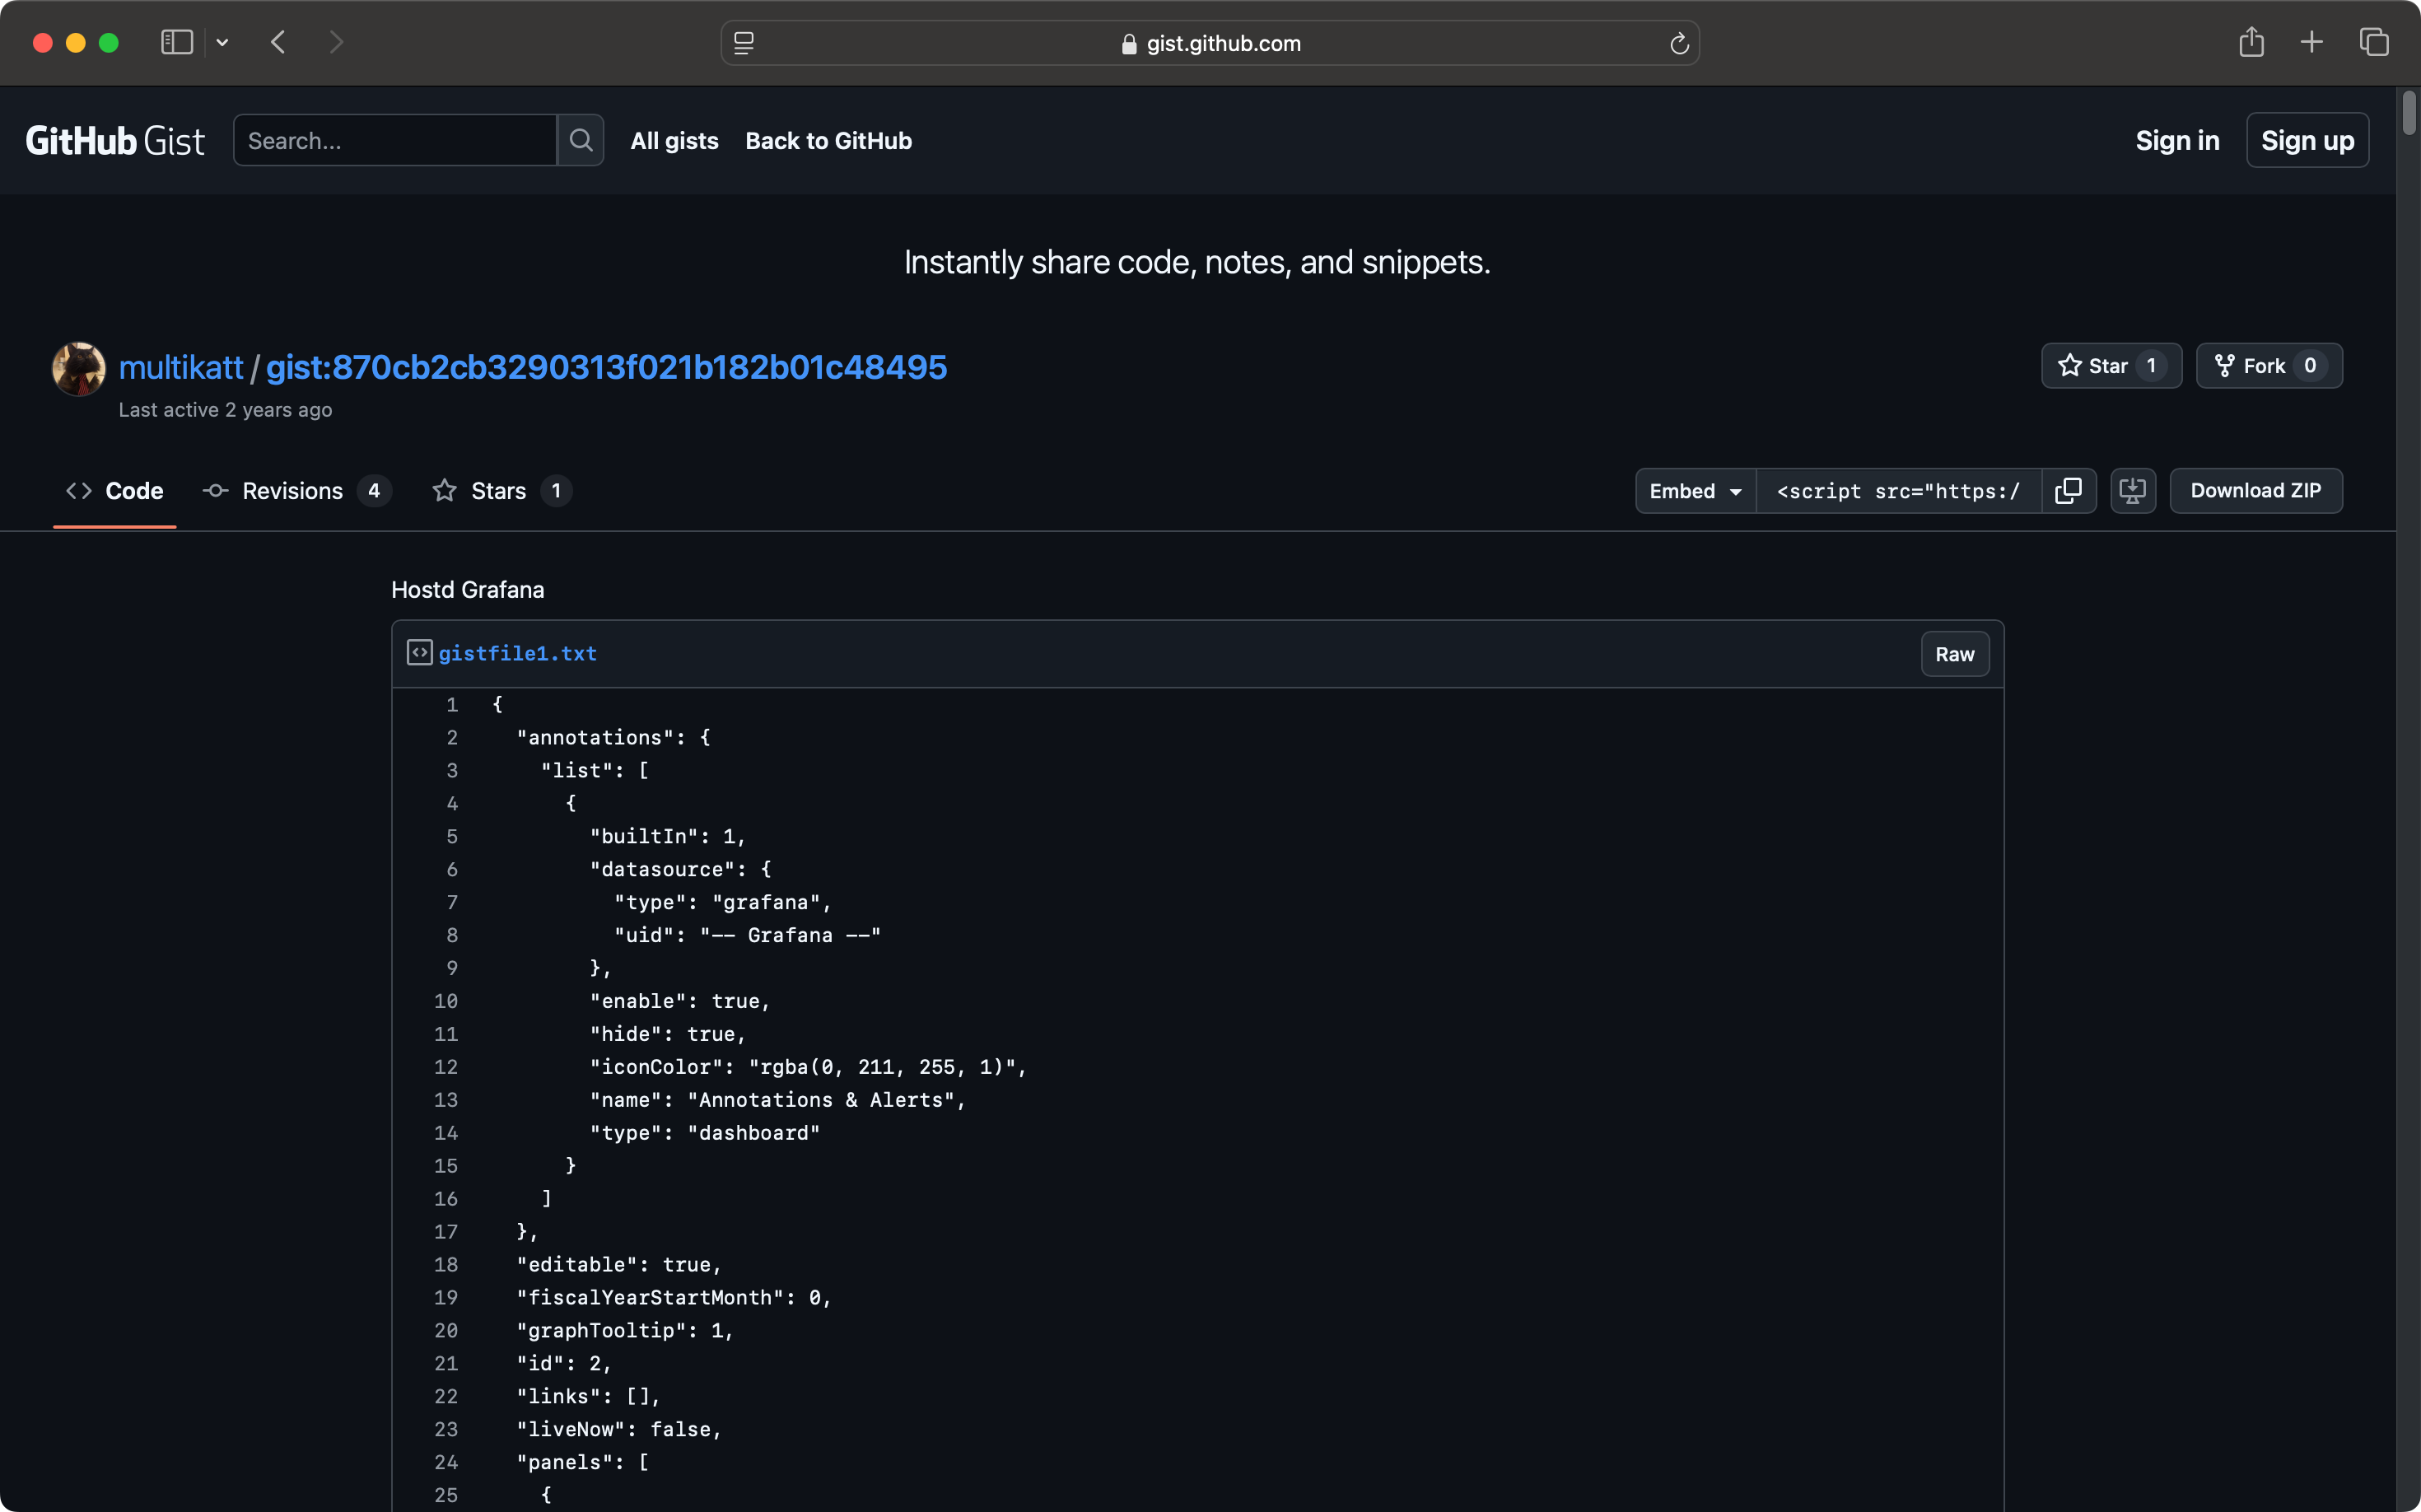Click the page vertical scrollbar thumb
Screen dimensions: 2421x1512
2408,112
